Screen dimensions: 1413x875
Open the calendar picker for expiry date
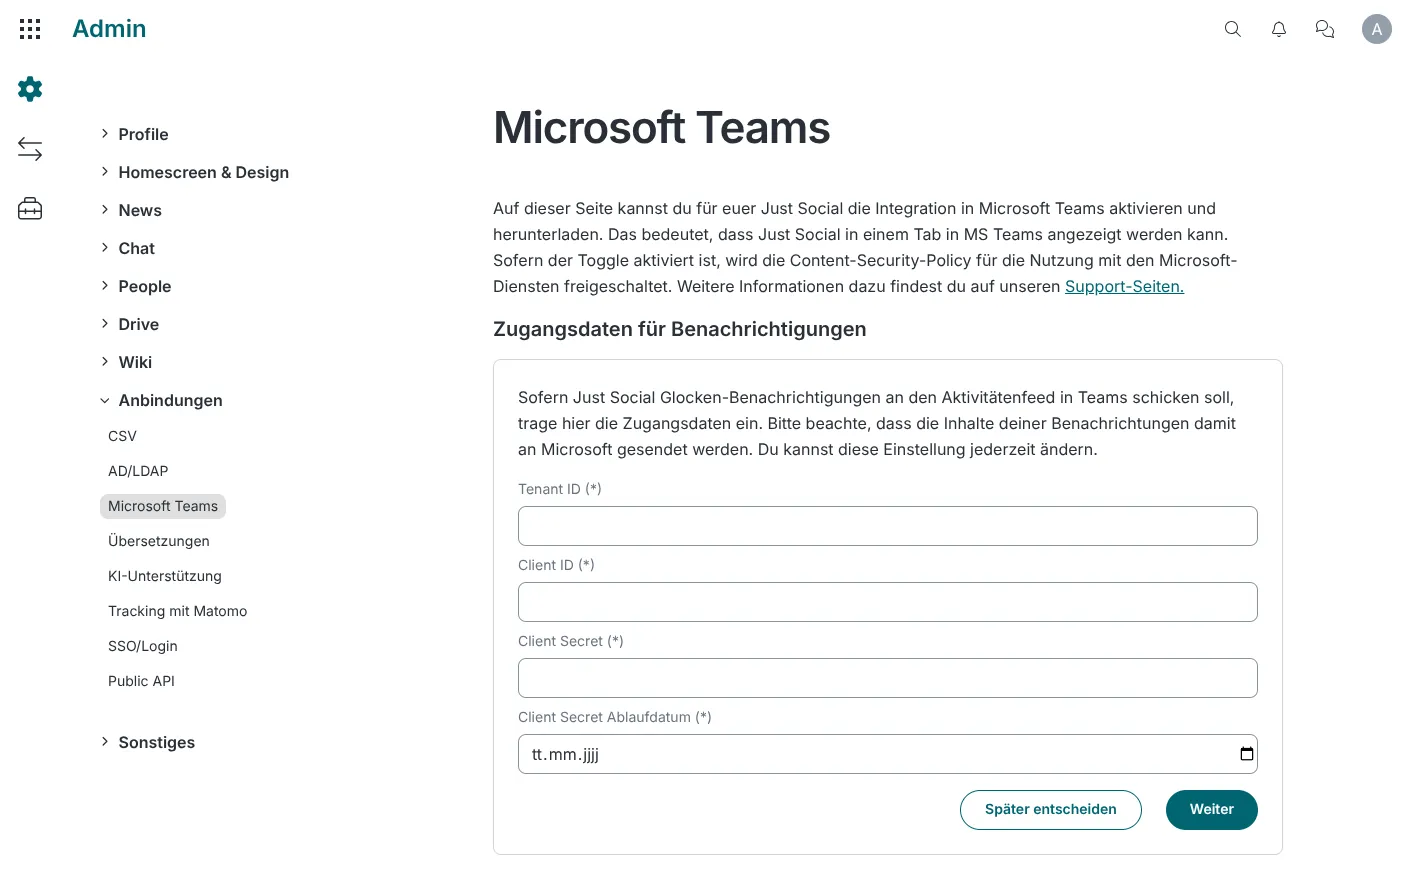point(1246,754)
